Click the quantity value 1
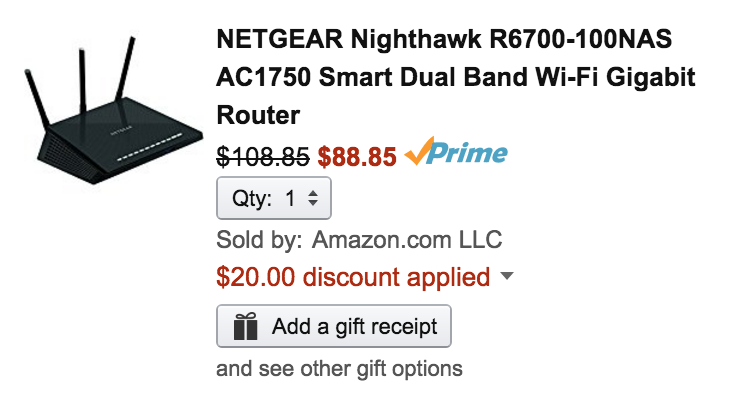The image size is (734, 406). tap(290, 199)
